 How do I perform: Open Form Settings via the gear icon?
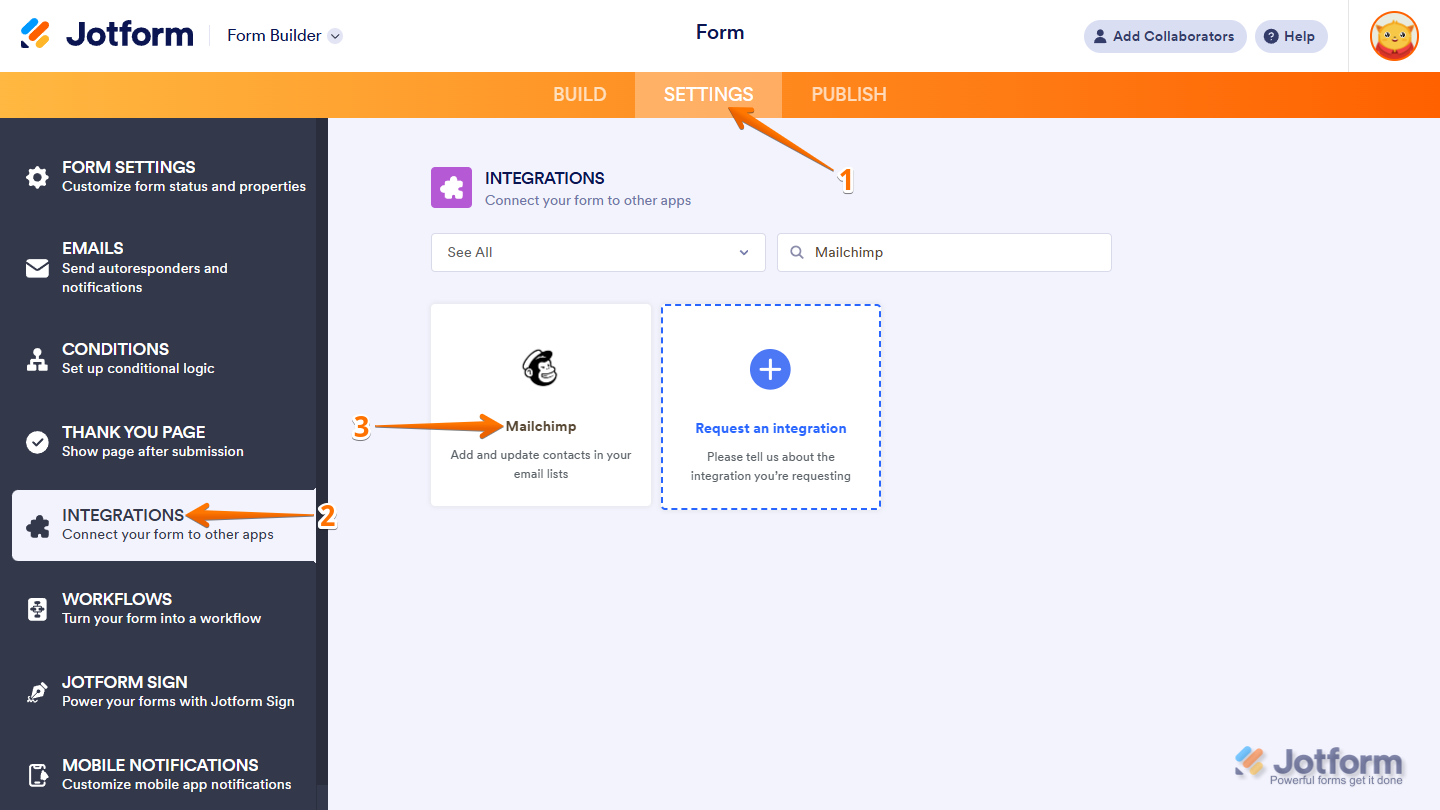tap(37, 177)
